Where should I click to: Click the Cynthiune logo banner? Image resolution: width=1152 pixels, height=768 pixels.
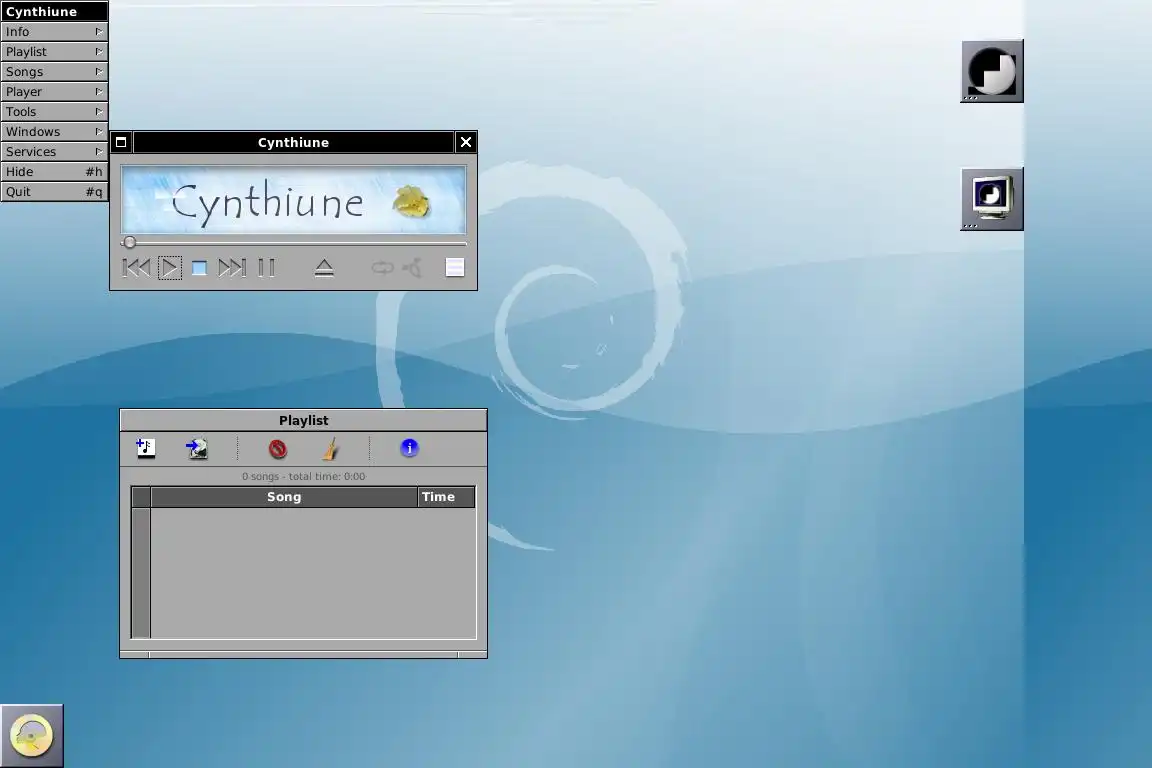(293, 200)
